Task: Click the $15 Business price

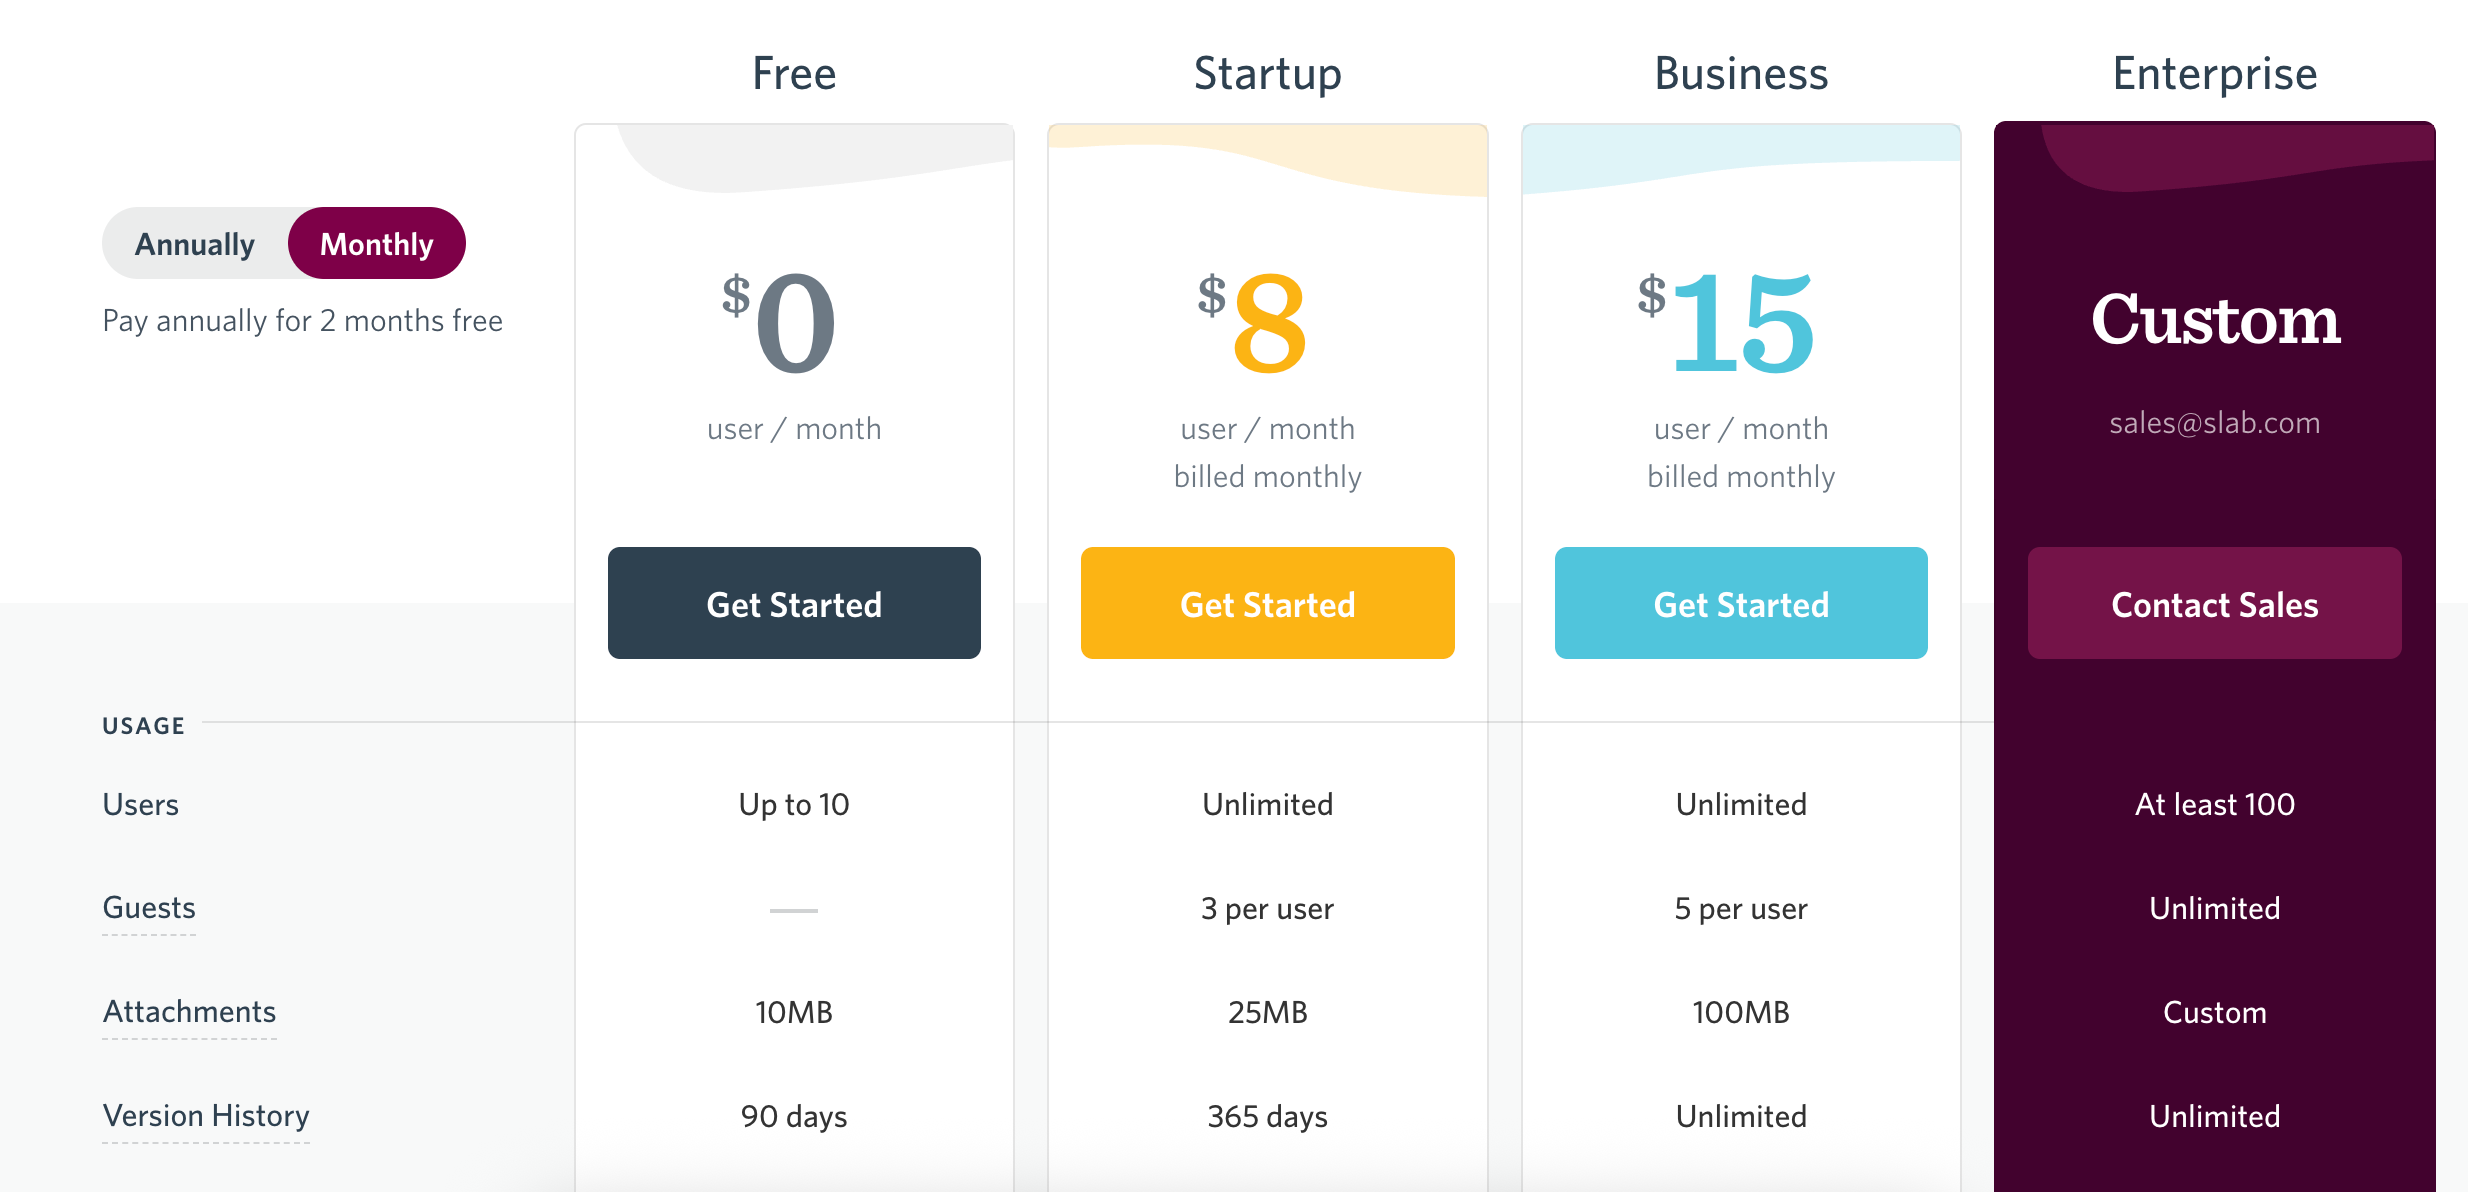Action: point(1725,322)
